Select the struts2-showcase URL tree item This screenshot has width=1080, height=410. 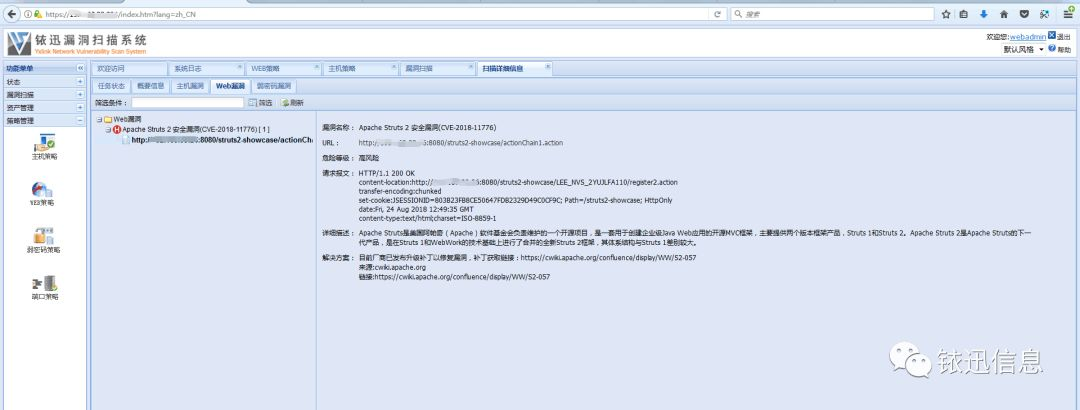[222, 140]
